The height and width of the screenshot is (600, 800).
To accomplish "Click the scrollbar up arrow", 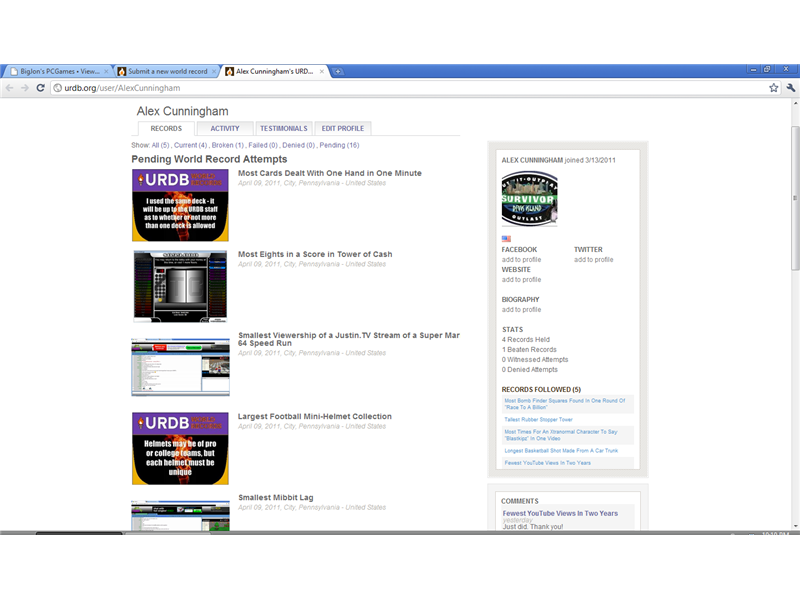I will coord(795,104).
